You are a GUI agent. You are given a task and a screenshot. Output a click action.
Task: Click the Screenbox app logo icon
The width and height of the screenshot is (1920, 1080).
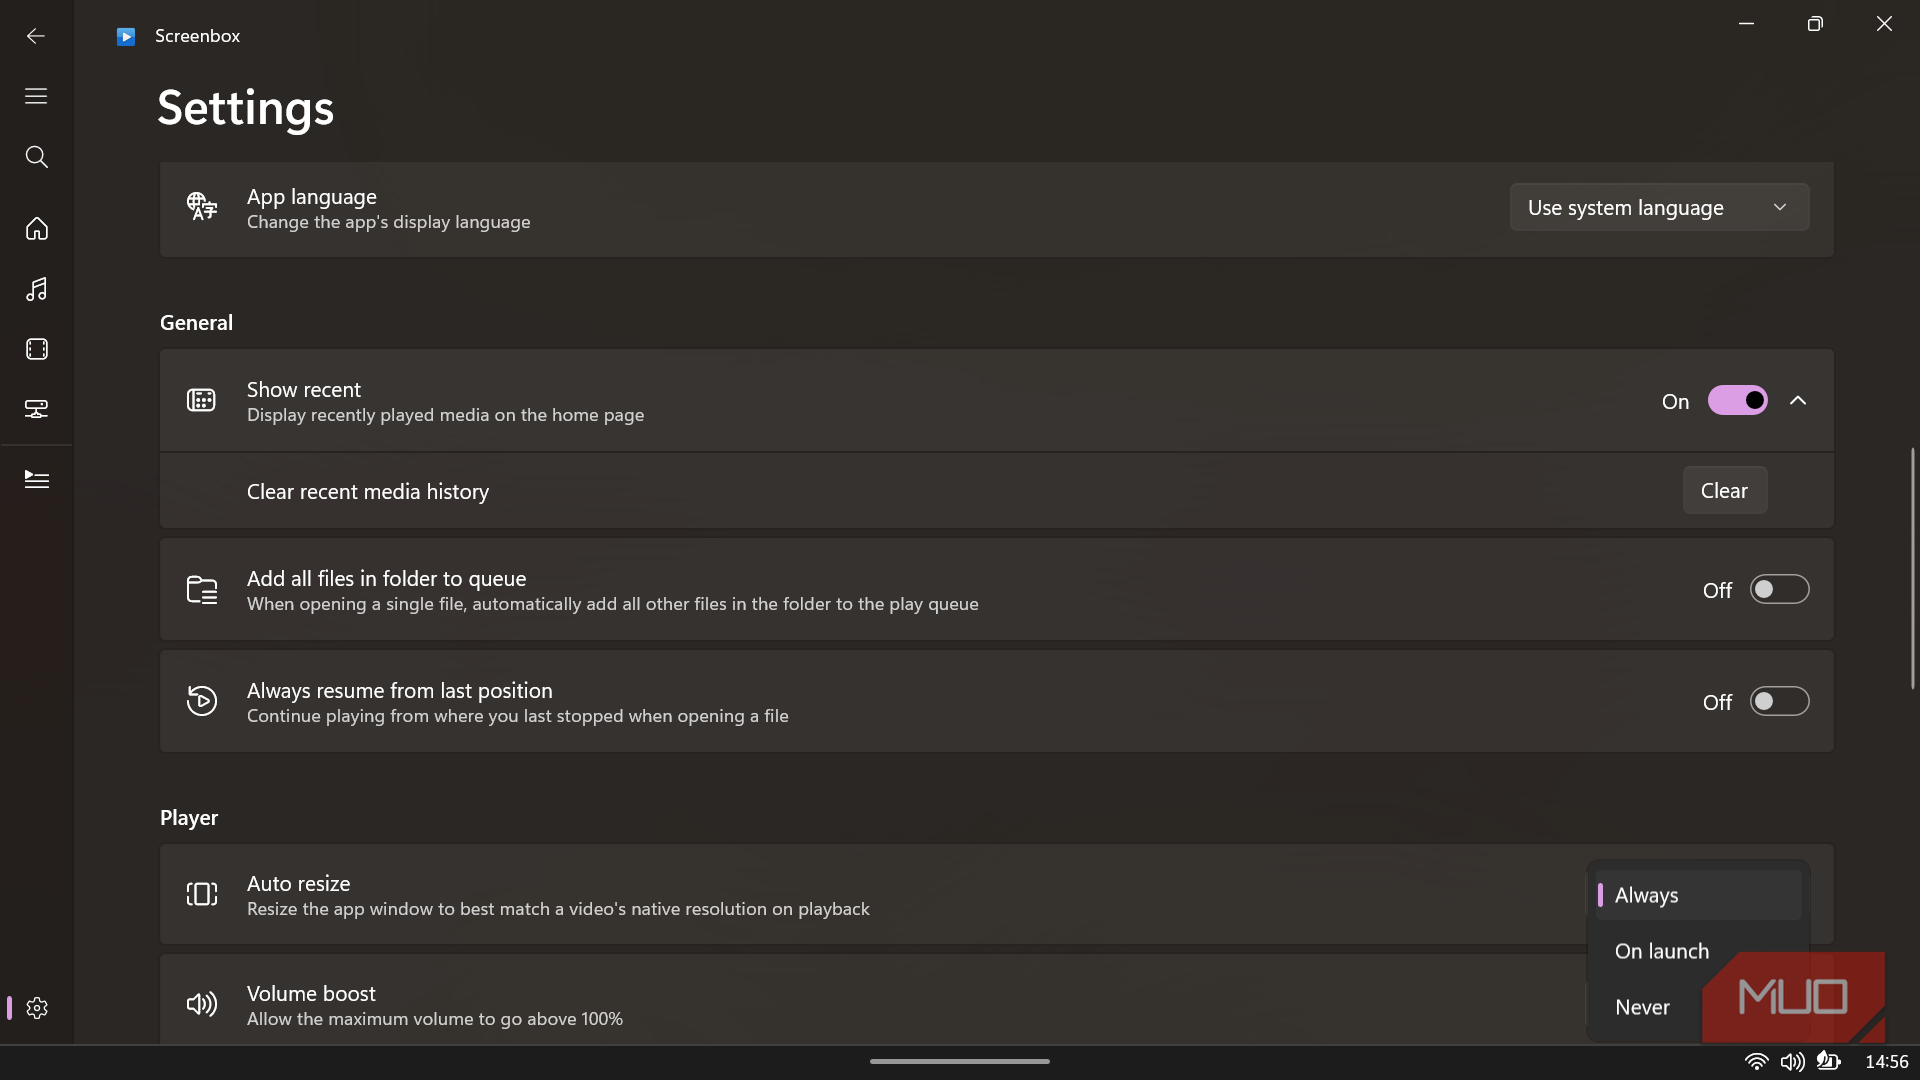coord(126,37)
